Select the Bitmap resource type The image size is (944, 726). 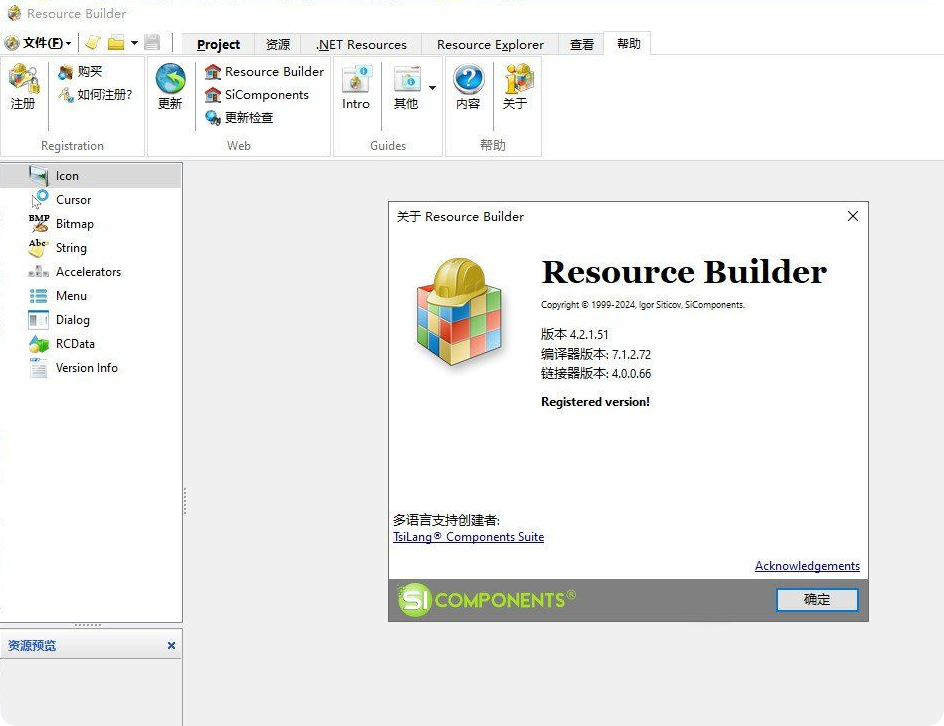click(x=91, y=224)
